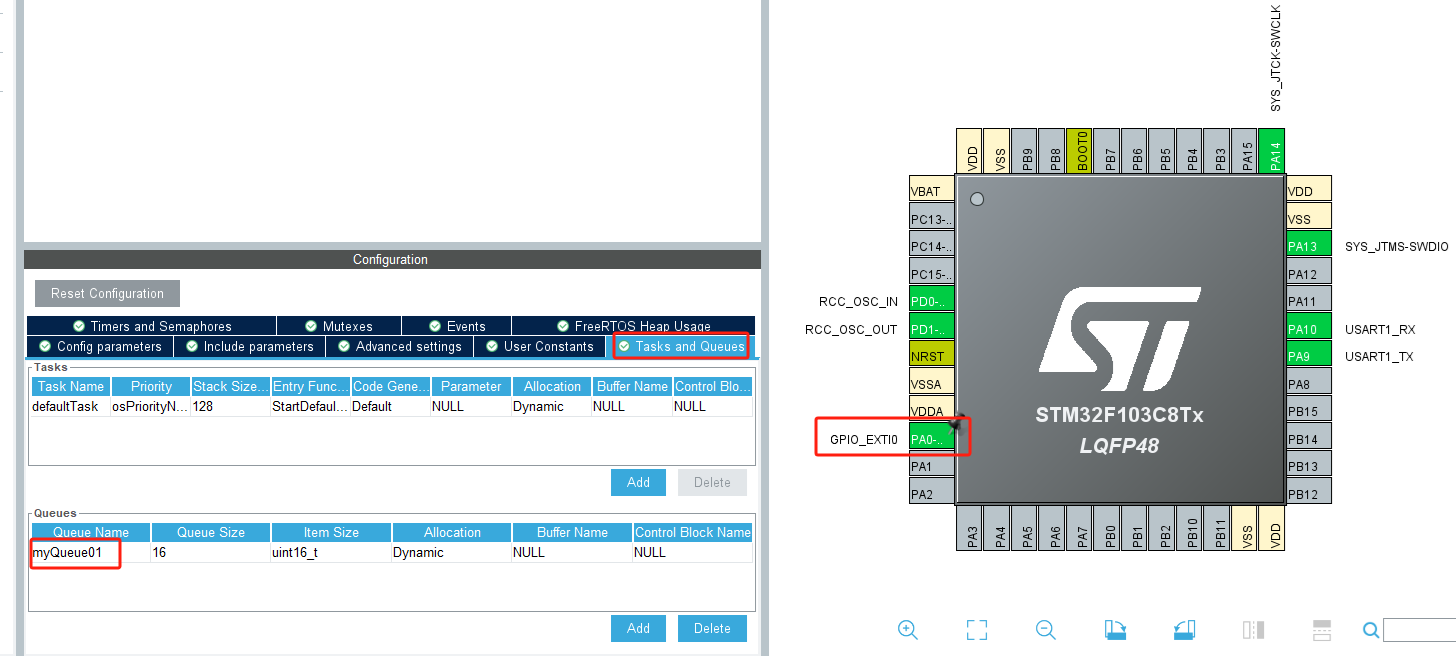Viewport: 1456px width, 656px height.
Task: Click pin PA14 for SYS_JTCK-SWCLK
Action: 1271,151
